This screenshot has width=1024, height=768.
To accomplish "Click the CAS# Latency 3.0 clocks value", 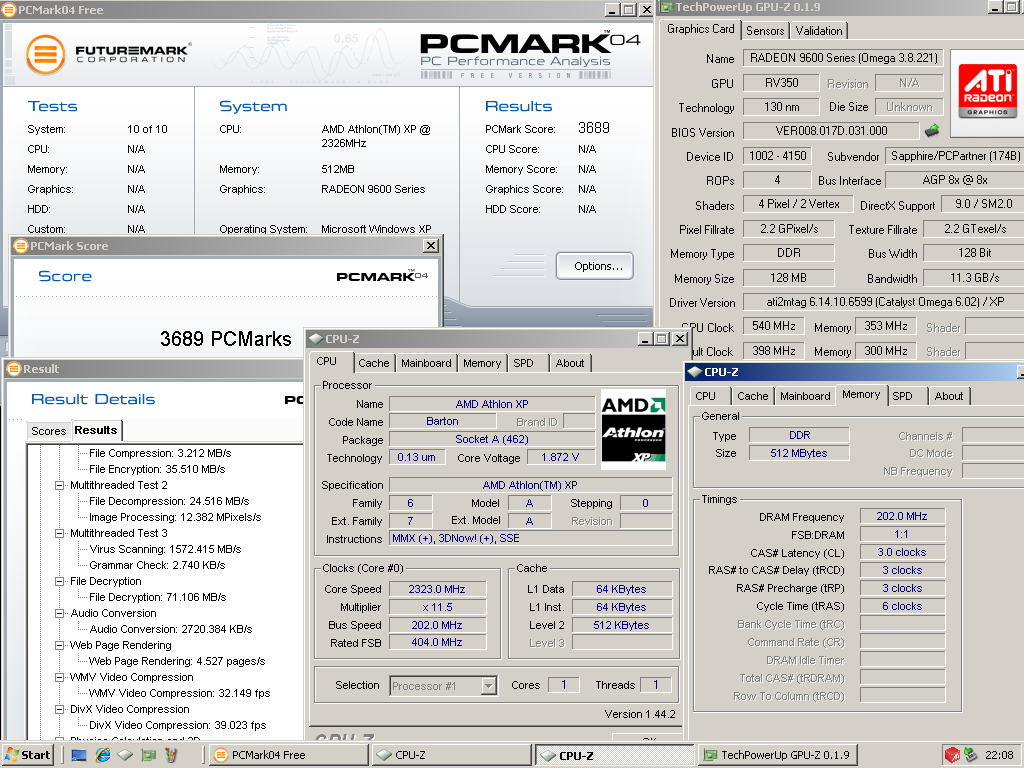I will [902, 552].
